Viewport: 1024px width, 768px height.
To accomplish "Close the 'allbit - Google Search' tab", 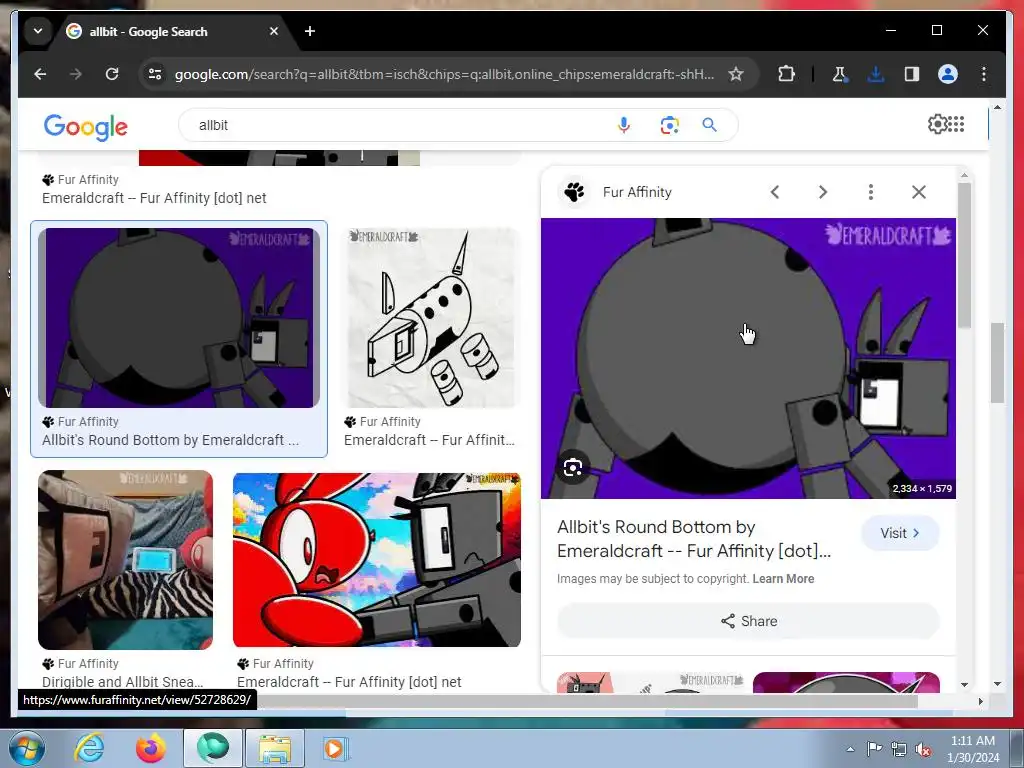I will pyautogui.click(x=274, y=31).
